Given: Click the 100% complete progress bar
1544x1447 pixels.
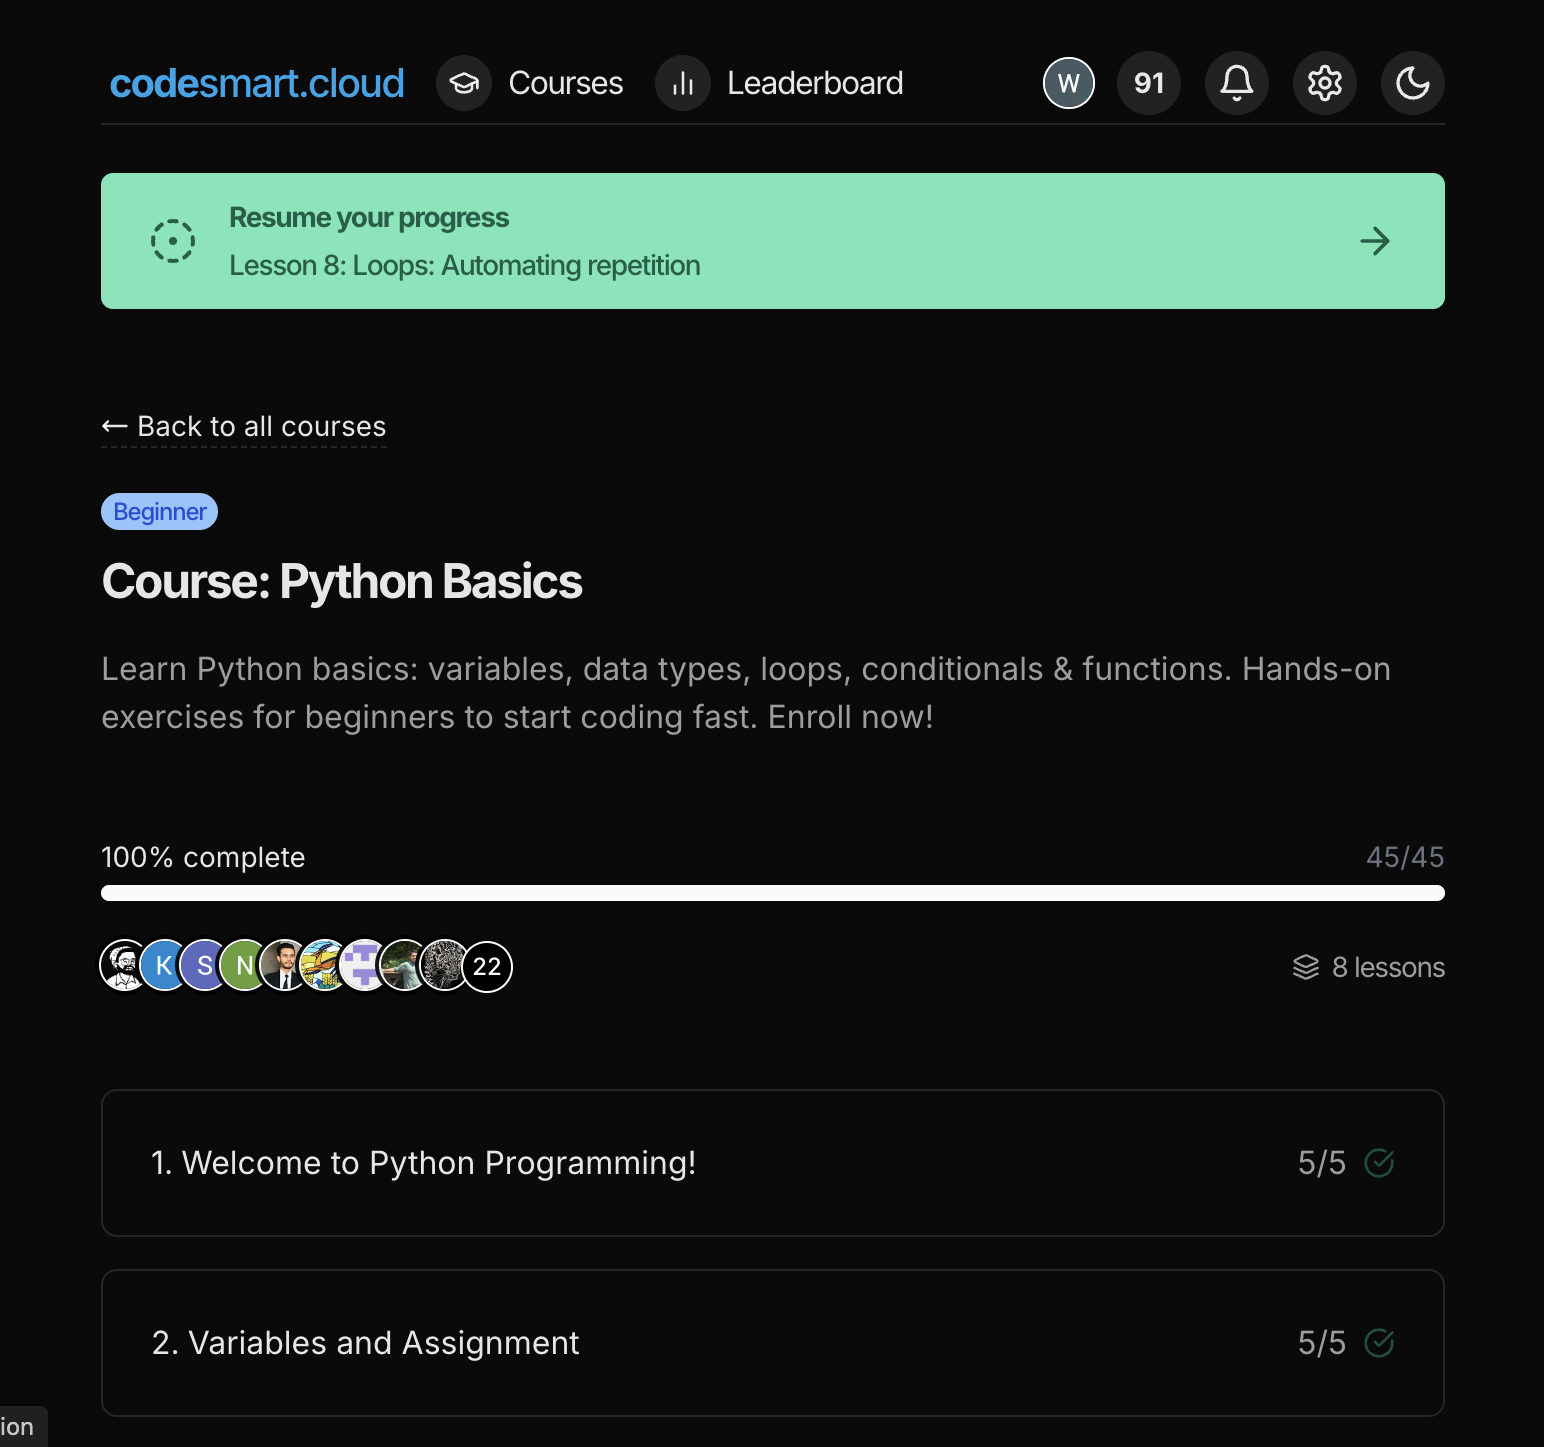Looking at the screenshot, I should tap(773, 893).
